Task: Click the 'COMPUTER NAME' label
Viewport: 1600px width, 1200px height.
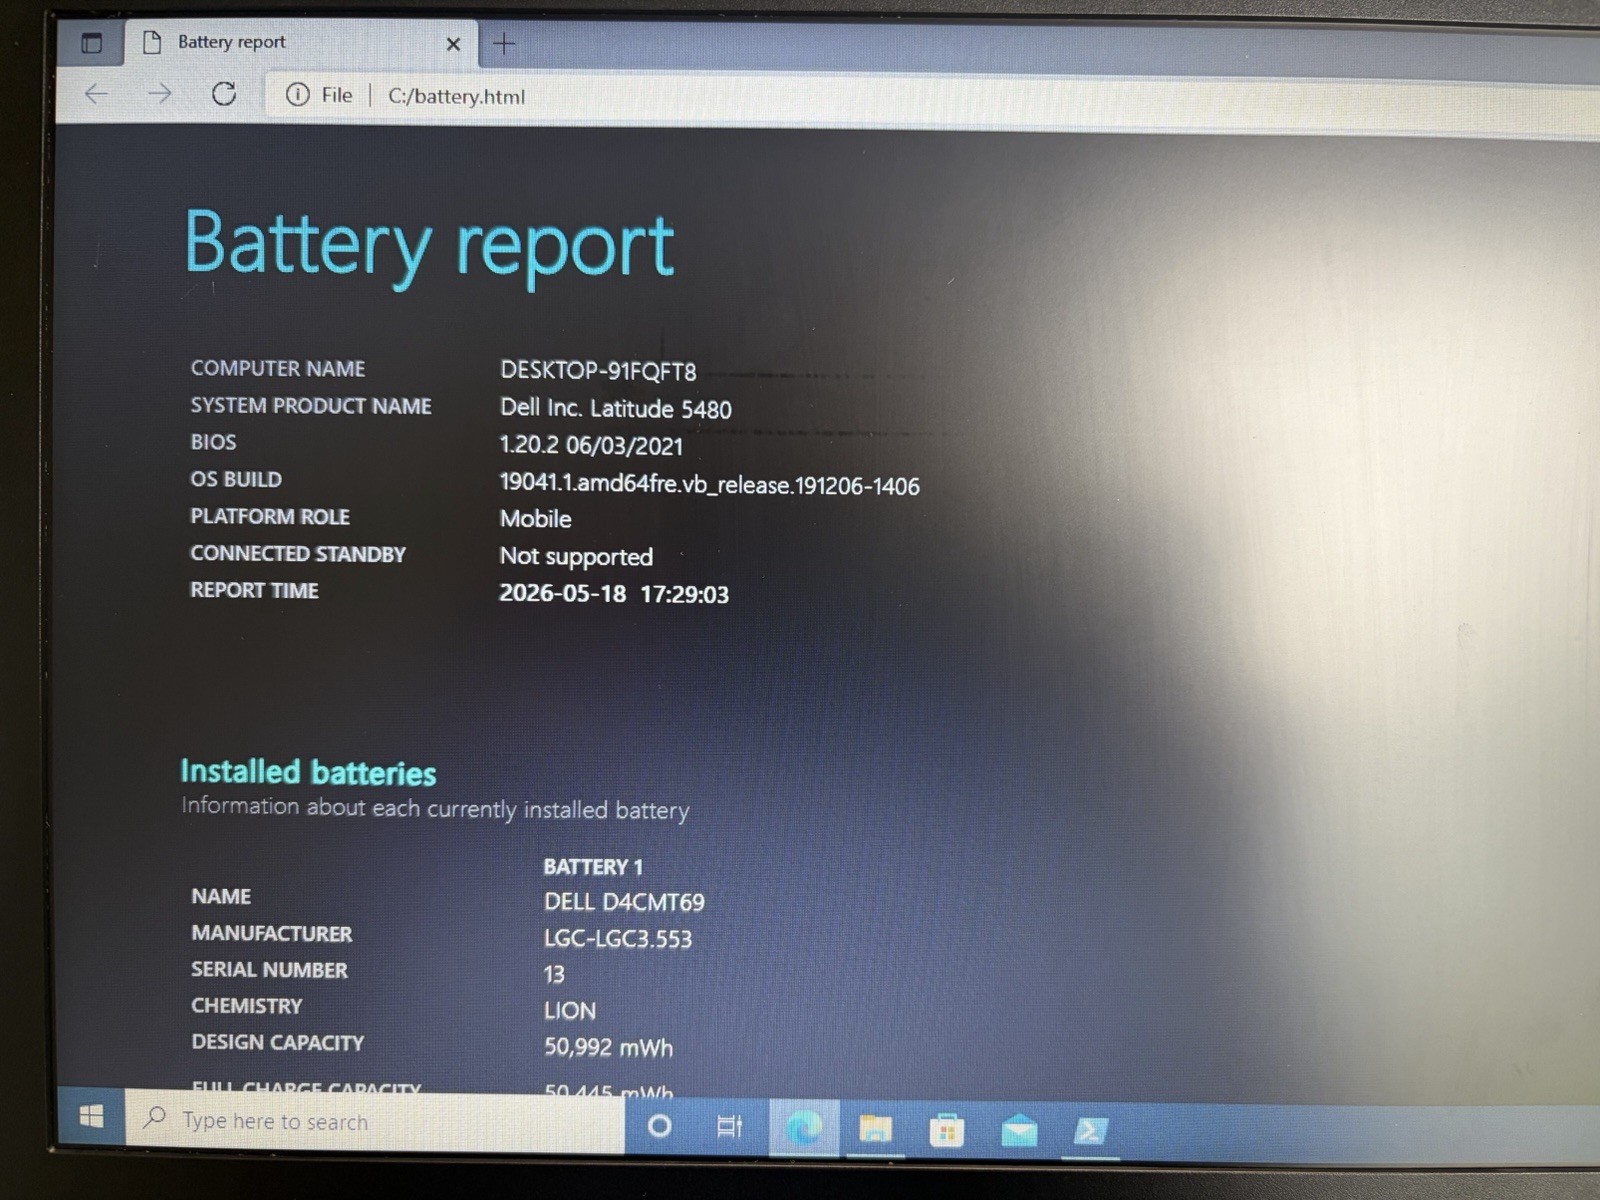Action: coord(278,369)
